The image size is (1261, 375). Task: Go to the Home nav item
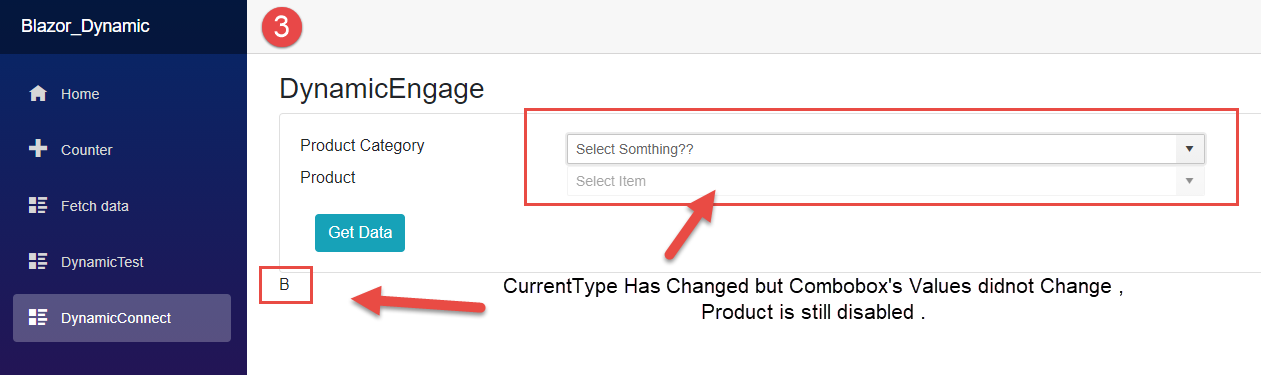pos(123,94)
